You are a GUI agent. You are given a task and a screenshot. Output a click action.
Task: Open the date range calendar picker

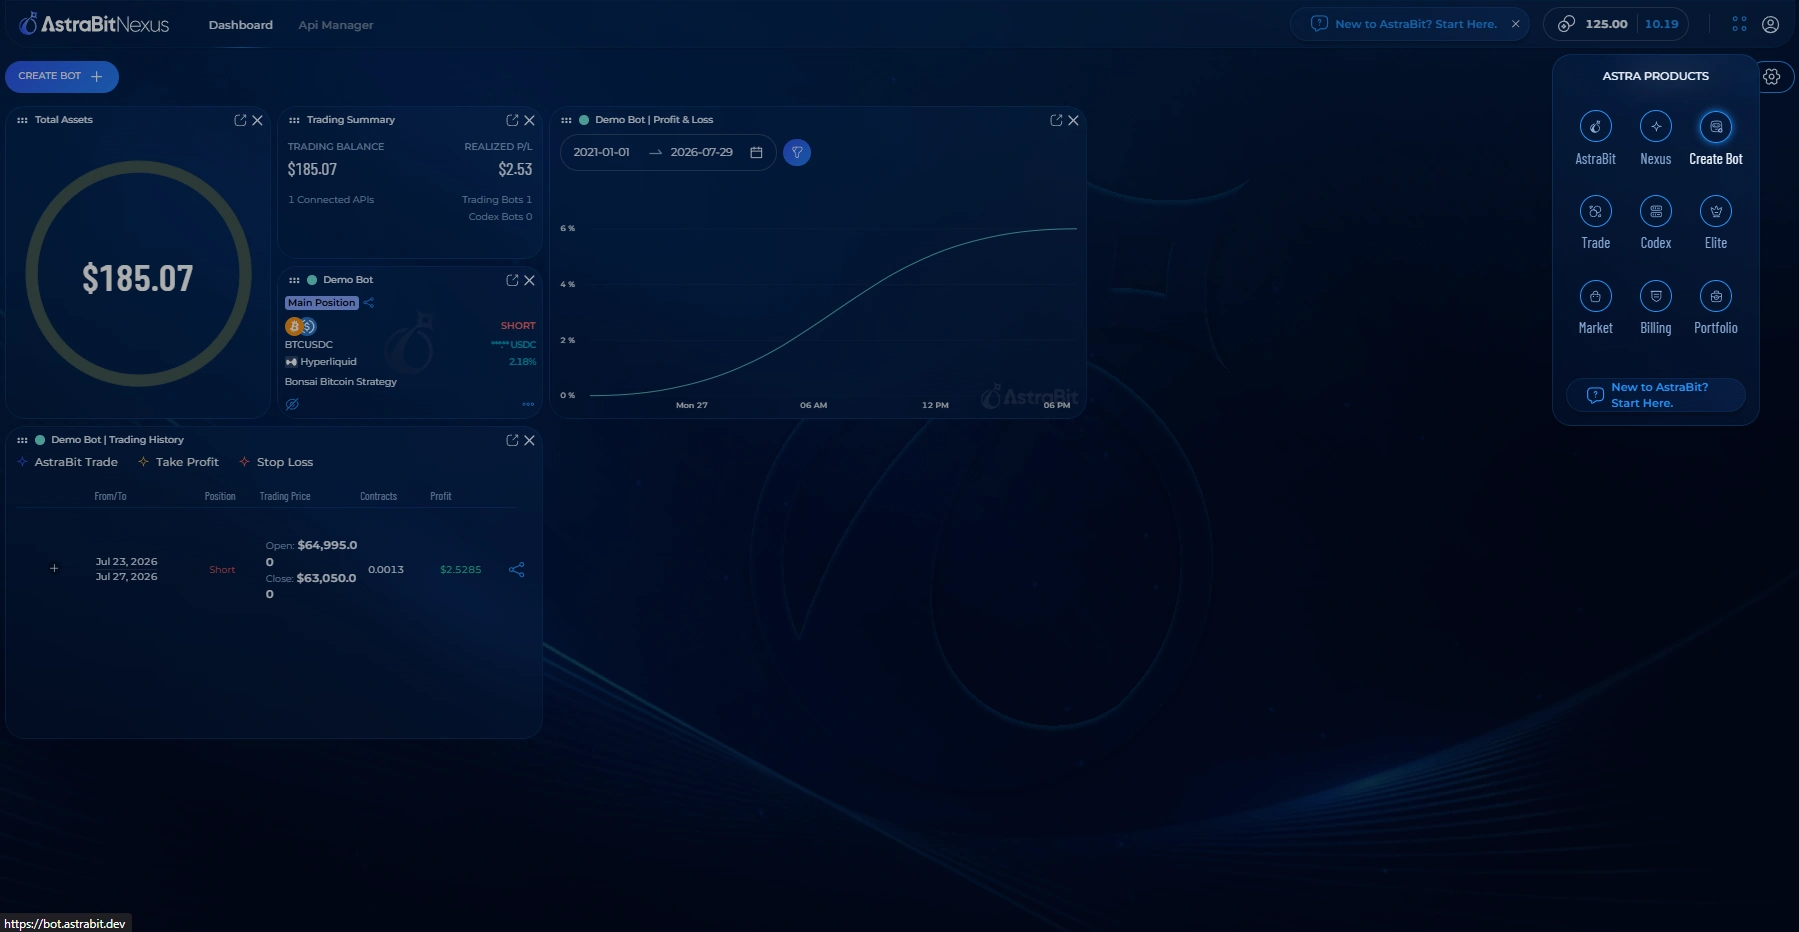756,152
